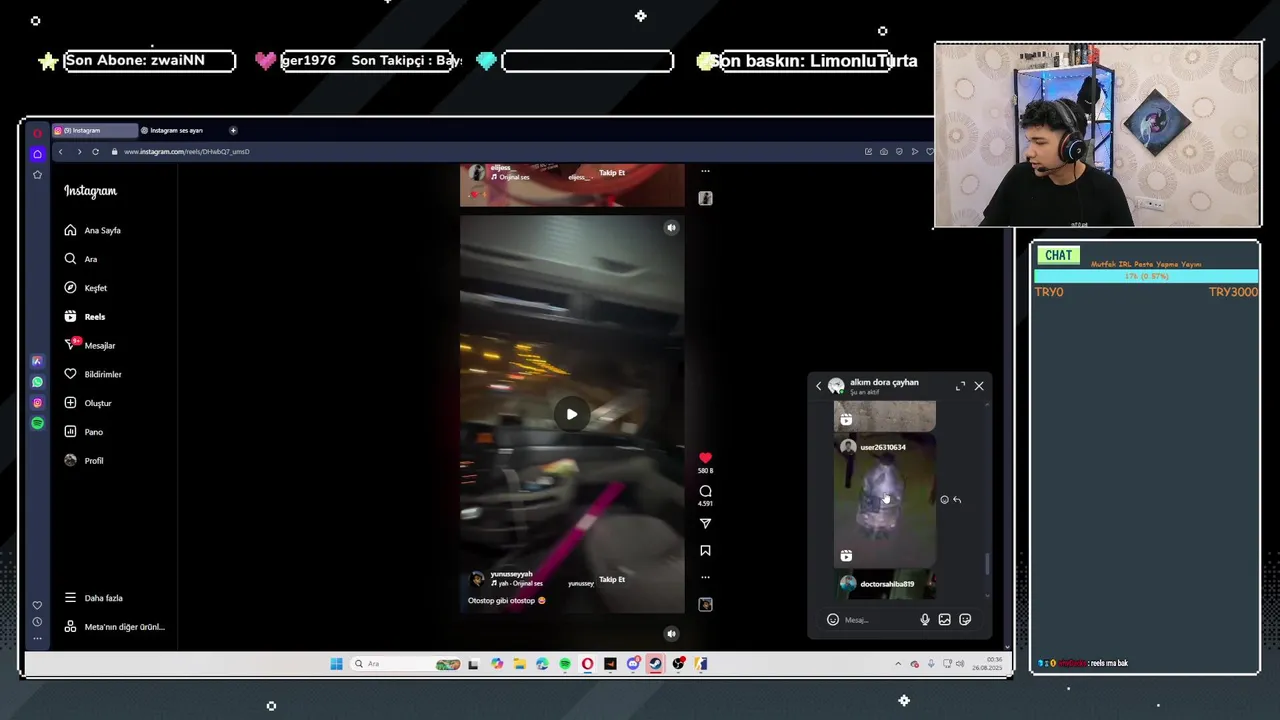Click Oluştur to create a post
1280x720 pixels.
[87, 403]
